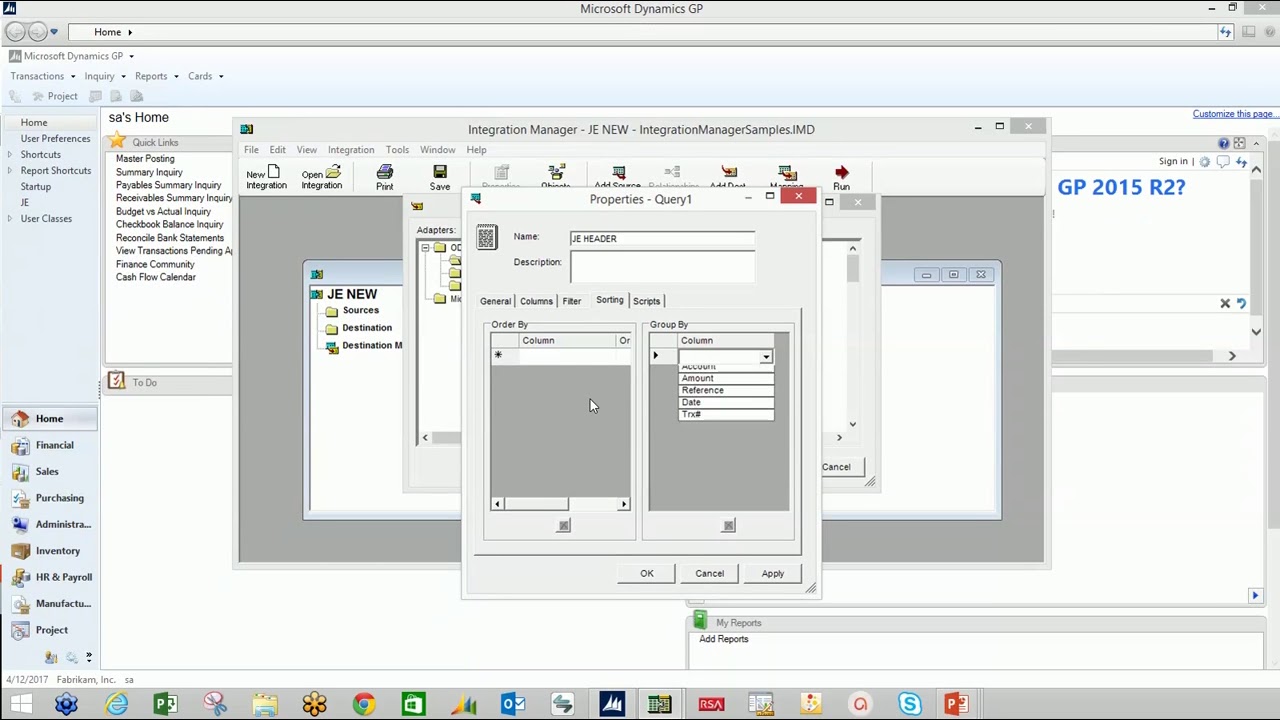Viewport: 1280px width, 720px height.
Task: Open Sales navigation pane button
Action: (50, 472)
